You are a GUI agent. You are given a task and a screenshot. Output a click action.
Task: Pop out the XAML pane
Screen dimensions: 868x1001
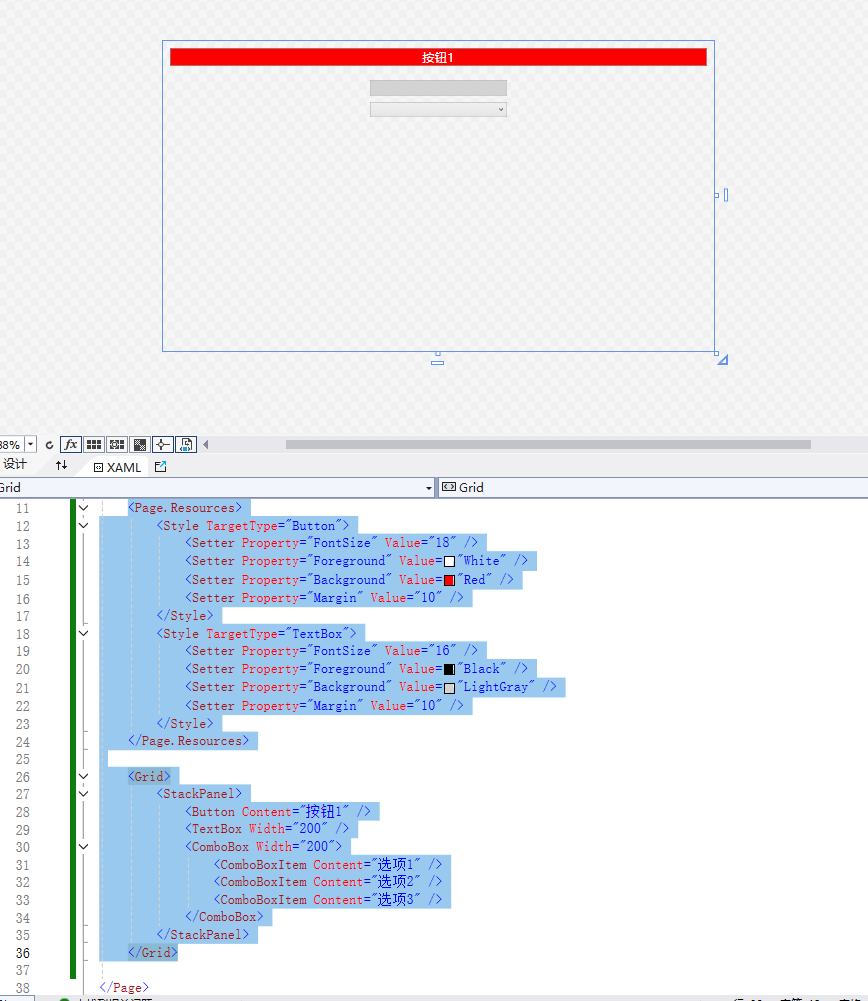click(160, 467)
